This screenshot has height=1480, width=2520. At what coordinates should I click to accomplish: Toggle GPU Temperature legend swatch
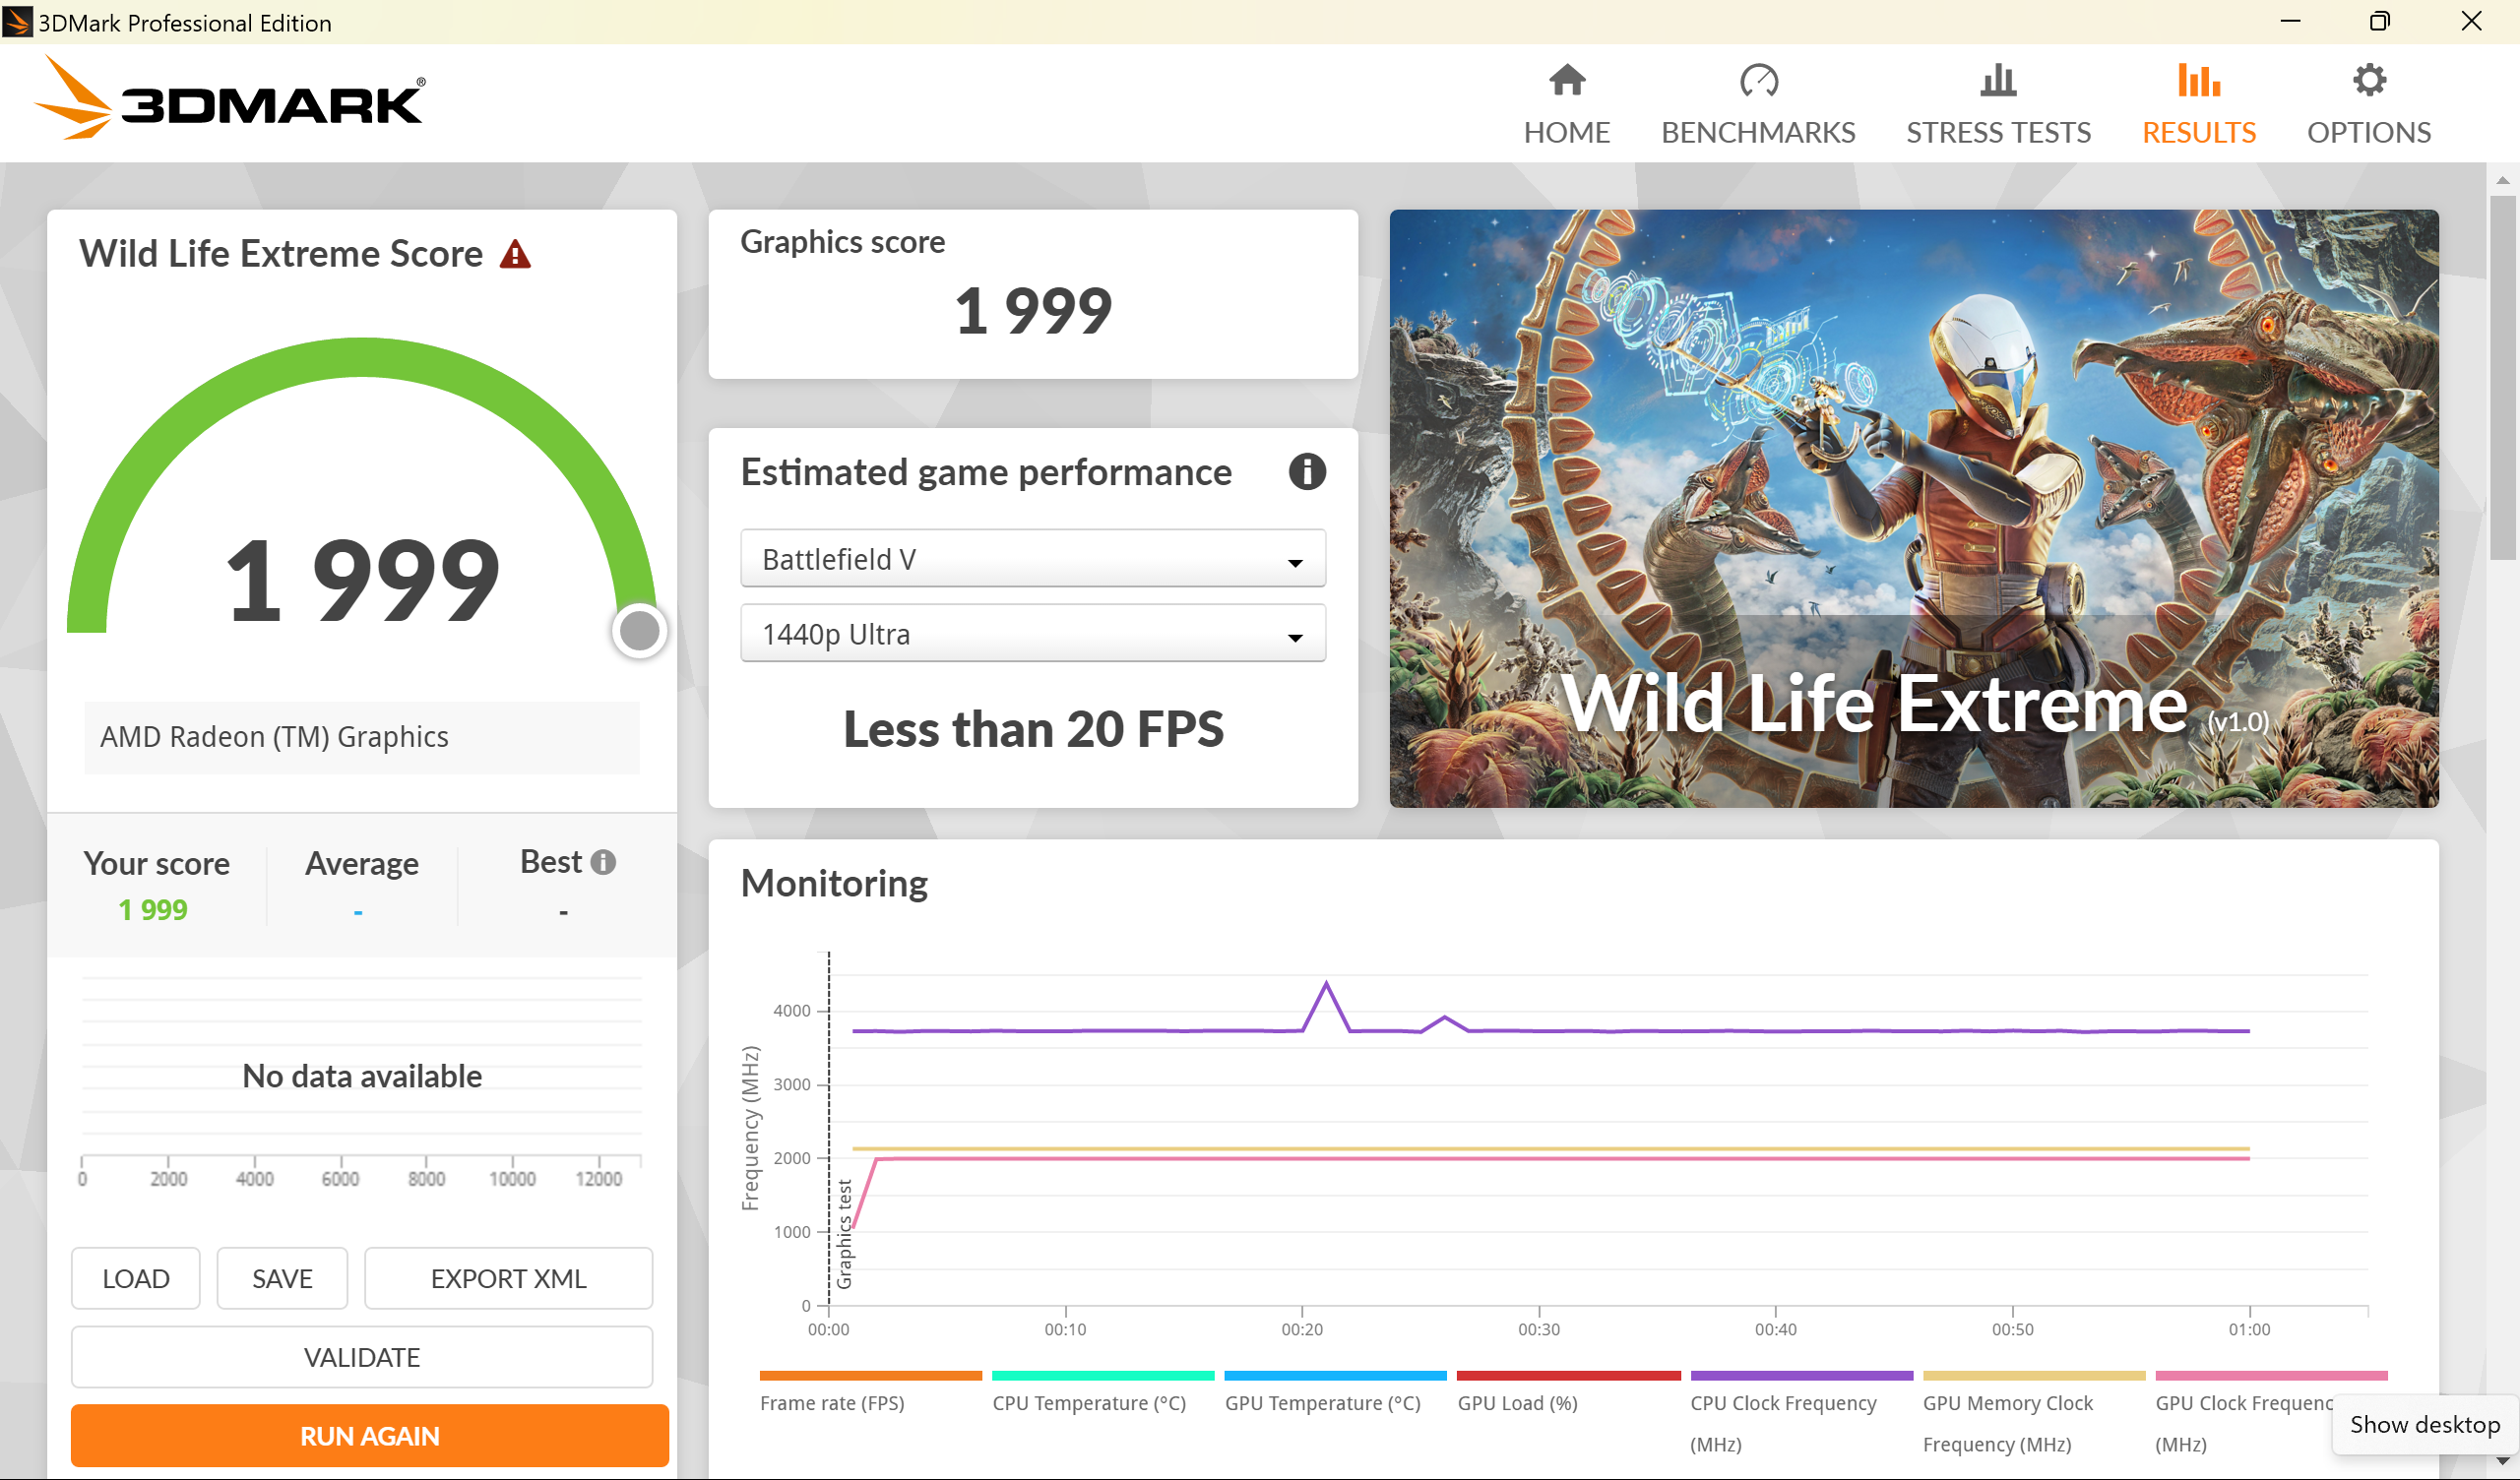pos(1335,1375)
